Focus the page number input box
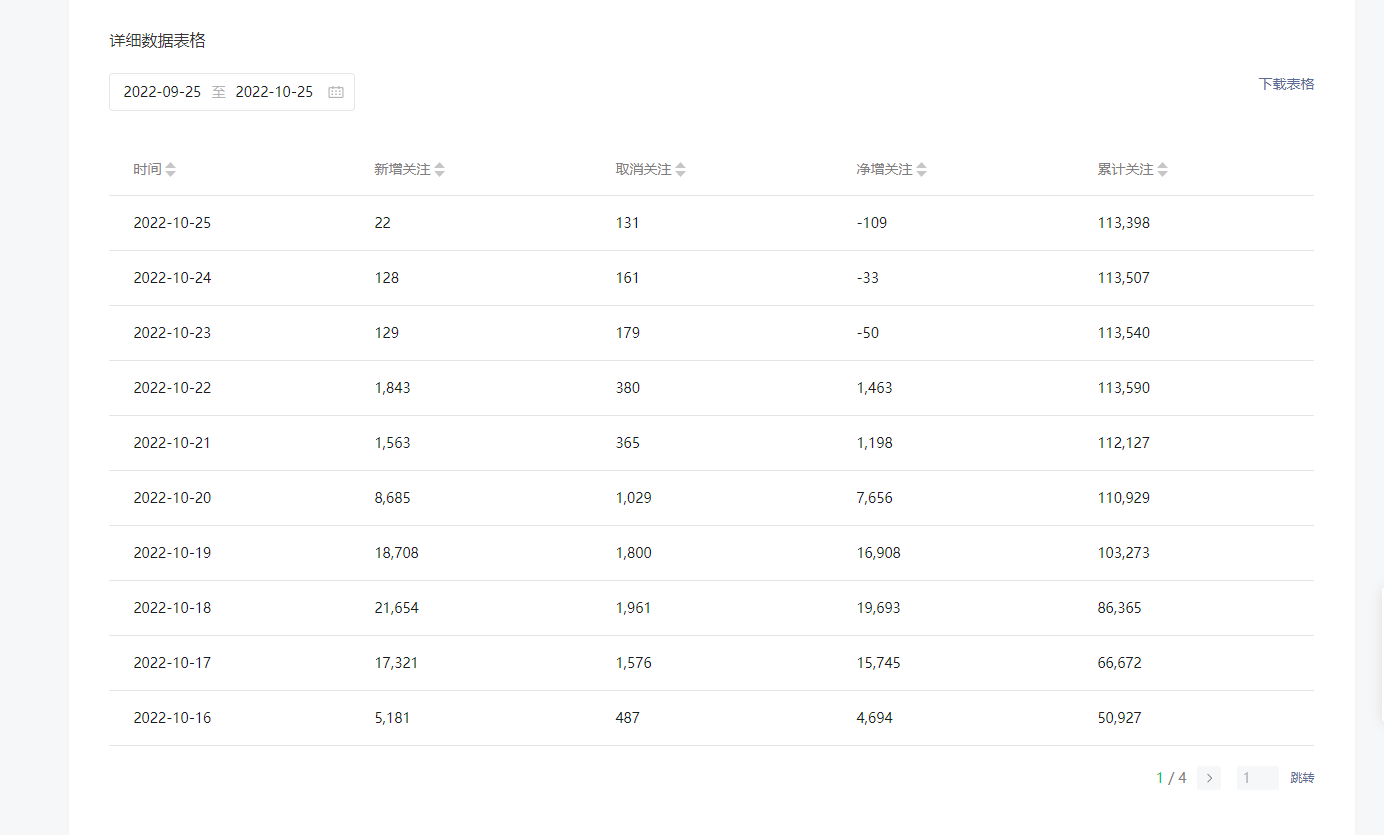 (1257, 778)
